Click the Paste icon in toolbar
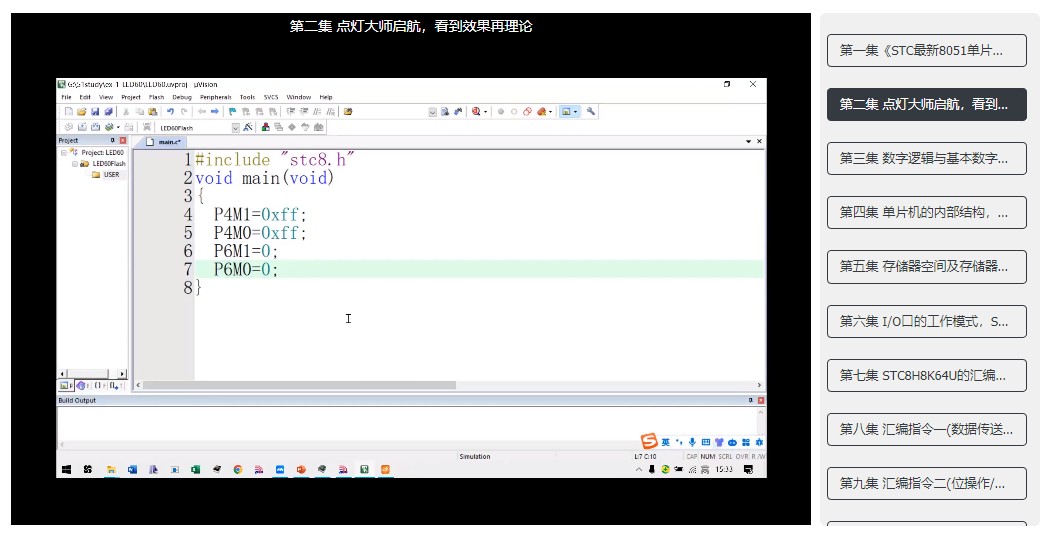This screenshot has width=1048, height=545. tap(152, 112)
